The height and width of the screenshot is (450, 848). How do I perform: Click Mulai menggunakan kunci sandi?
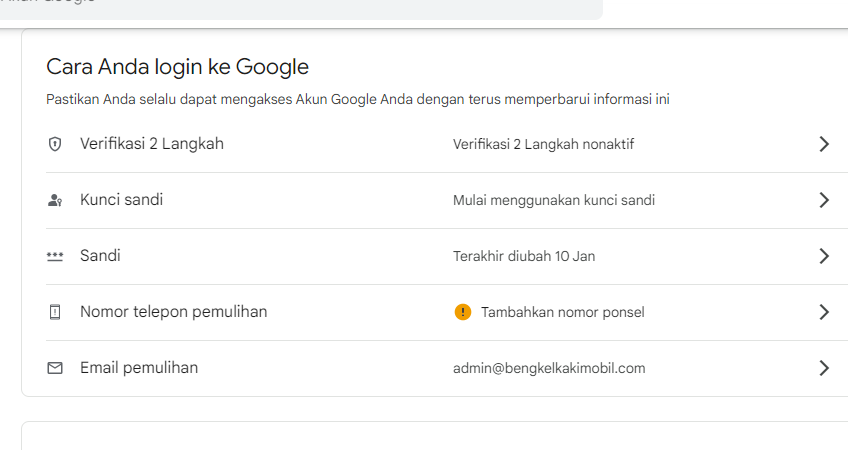(x=554, y=200)
